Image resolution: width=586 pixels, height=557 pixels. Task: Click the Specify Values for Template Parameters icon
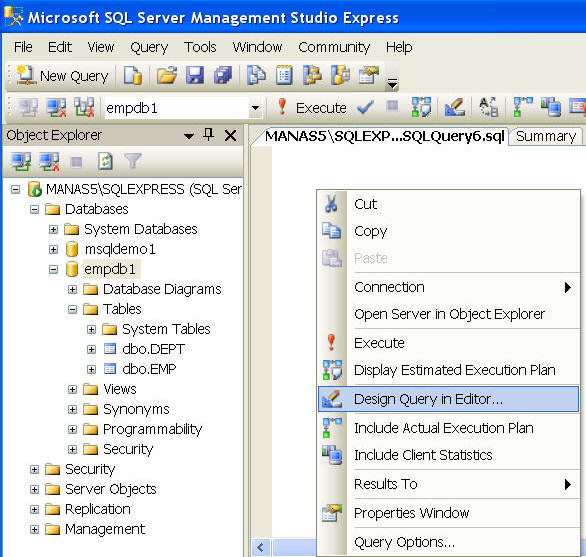pos(488,108)
